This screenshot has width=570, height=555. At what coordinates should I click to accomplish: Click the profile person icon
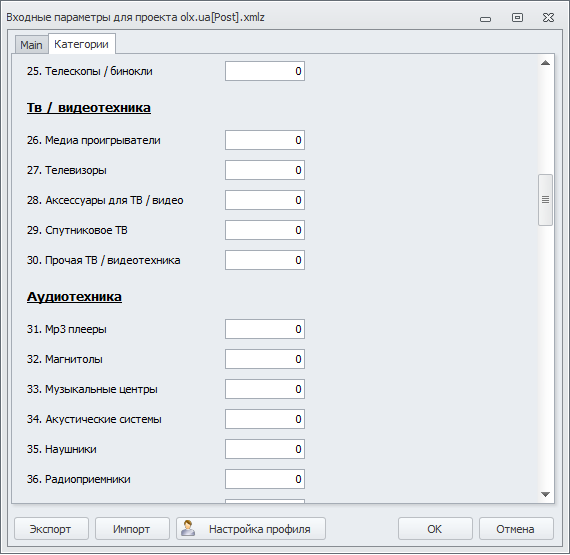(x=188, y=528)
